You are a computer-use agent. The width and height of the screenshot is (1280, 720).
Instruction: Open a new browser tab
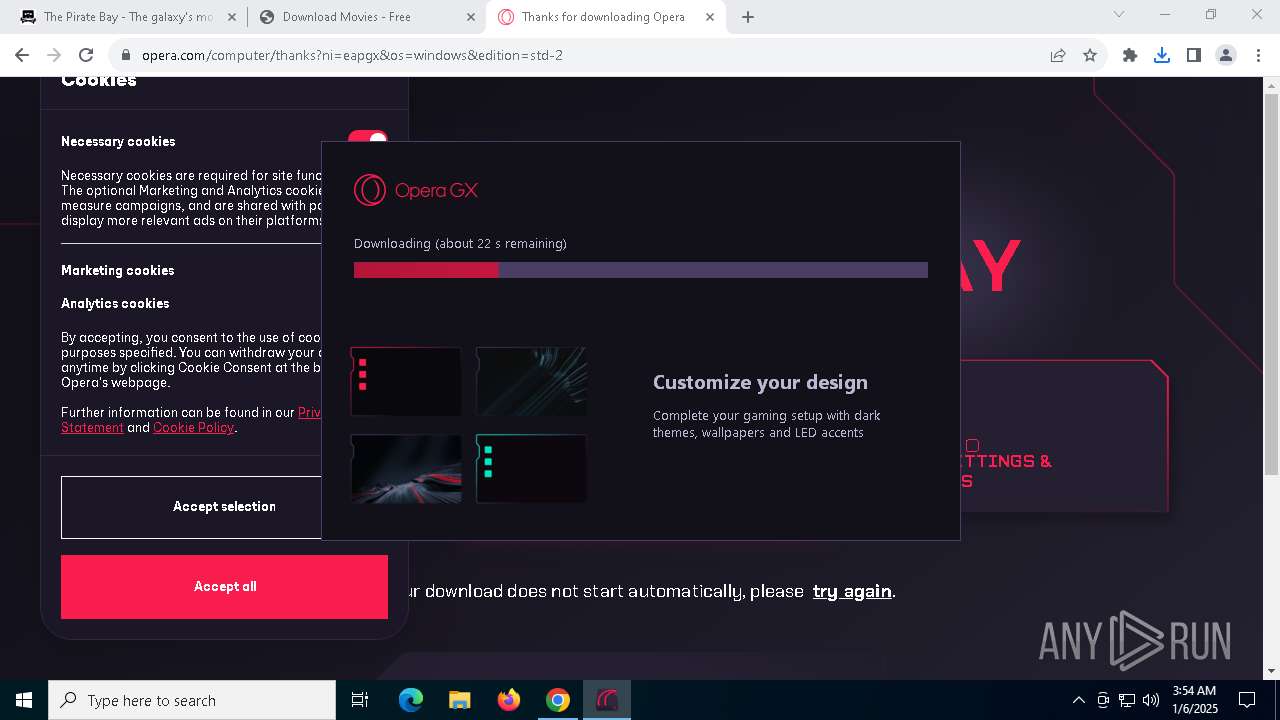(x=748, y=17)
